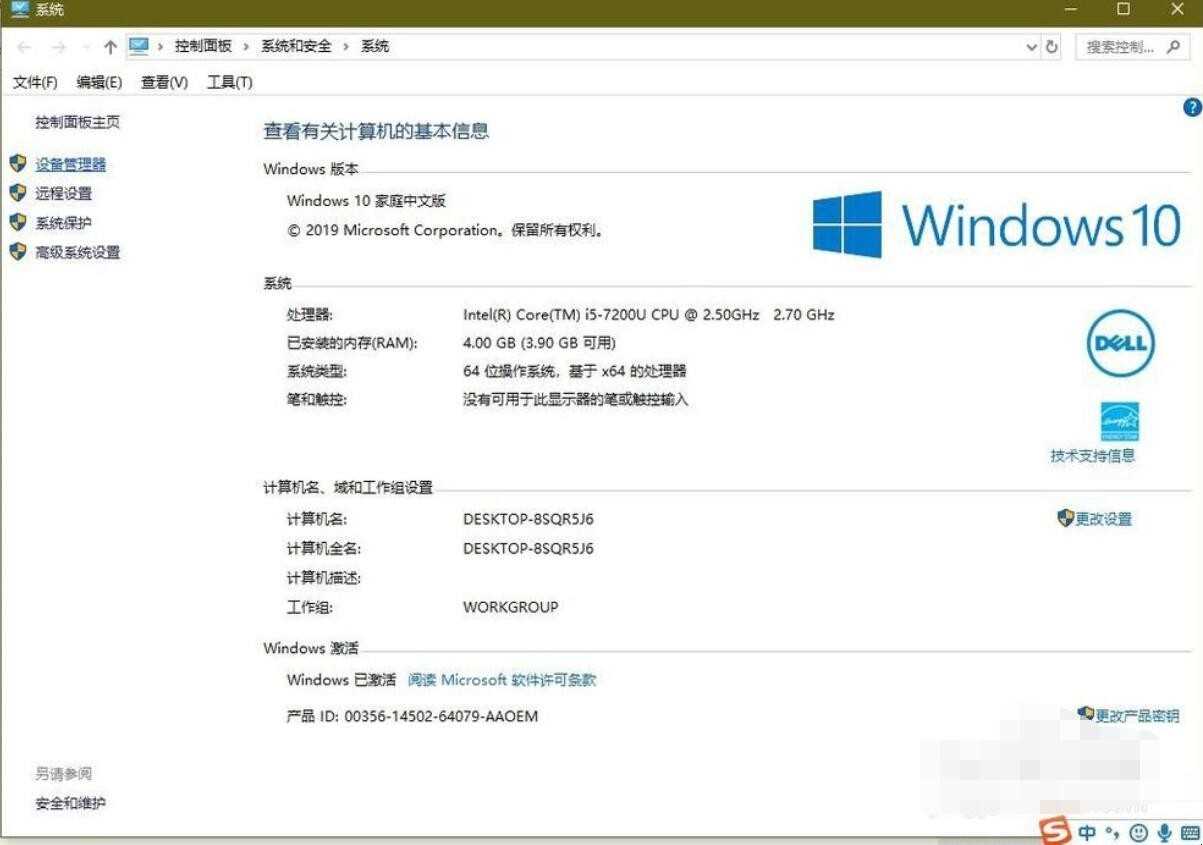Open 设备管理器 link
Image resolution: width=1203 pixels, height=845 pixels.
click(x=70, y=164)
